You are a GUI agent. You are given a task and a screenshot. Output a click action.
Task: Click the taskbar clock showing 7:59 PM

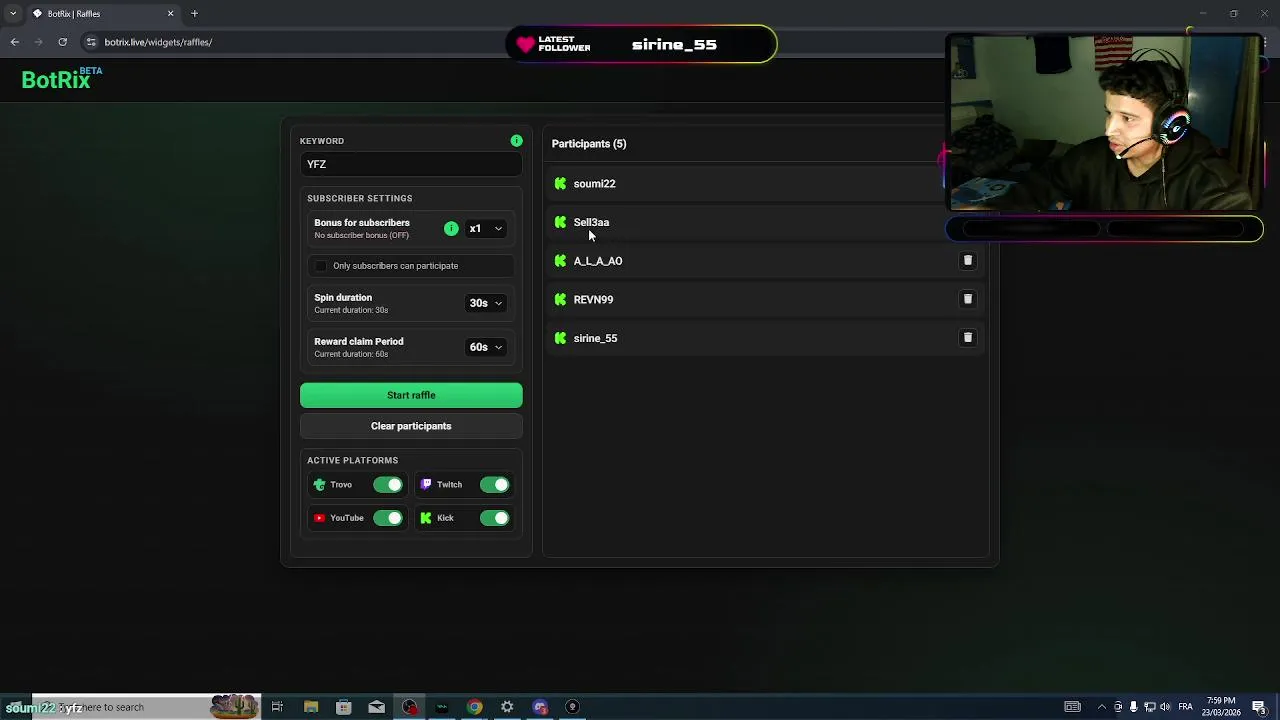[x=1221, y=707]
